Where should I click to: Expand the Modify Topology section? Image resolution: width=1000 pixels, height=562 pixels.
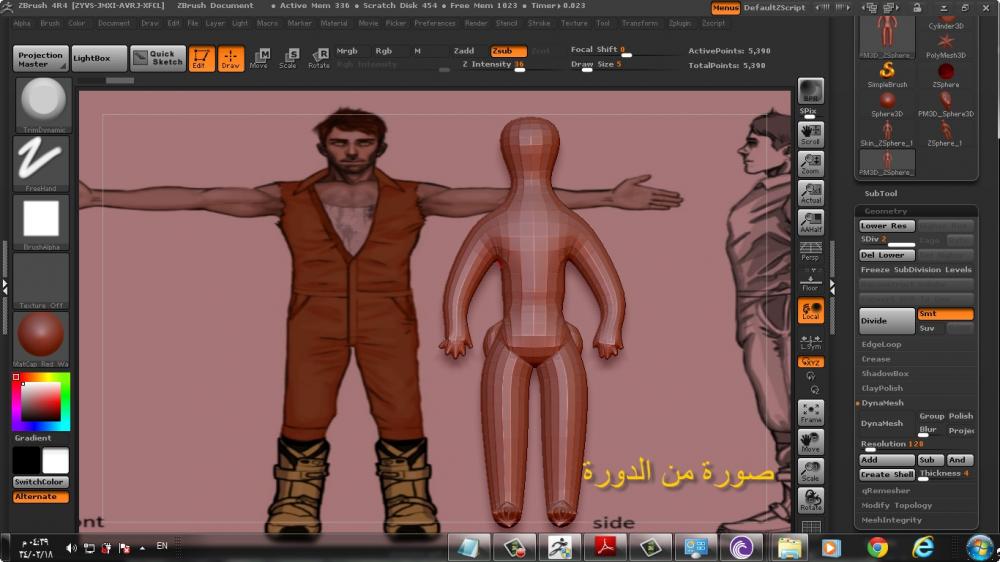click(x=897, y=505)
